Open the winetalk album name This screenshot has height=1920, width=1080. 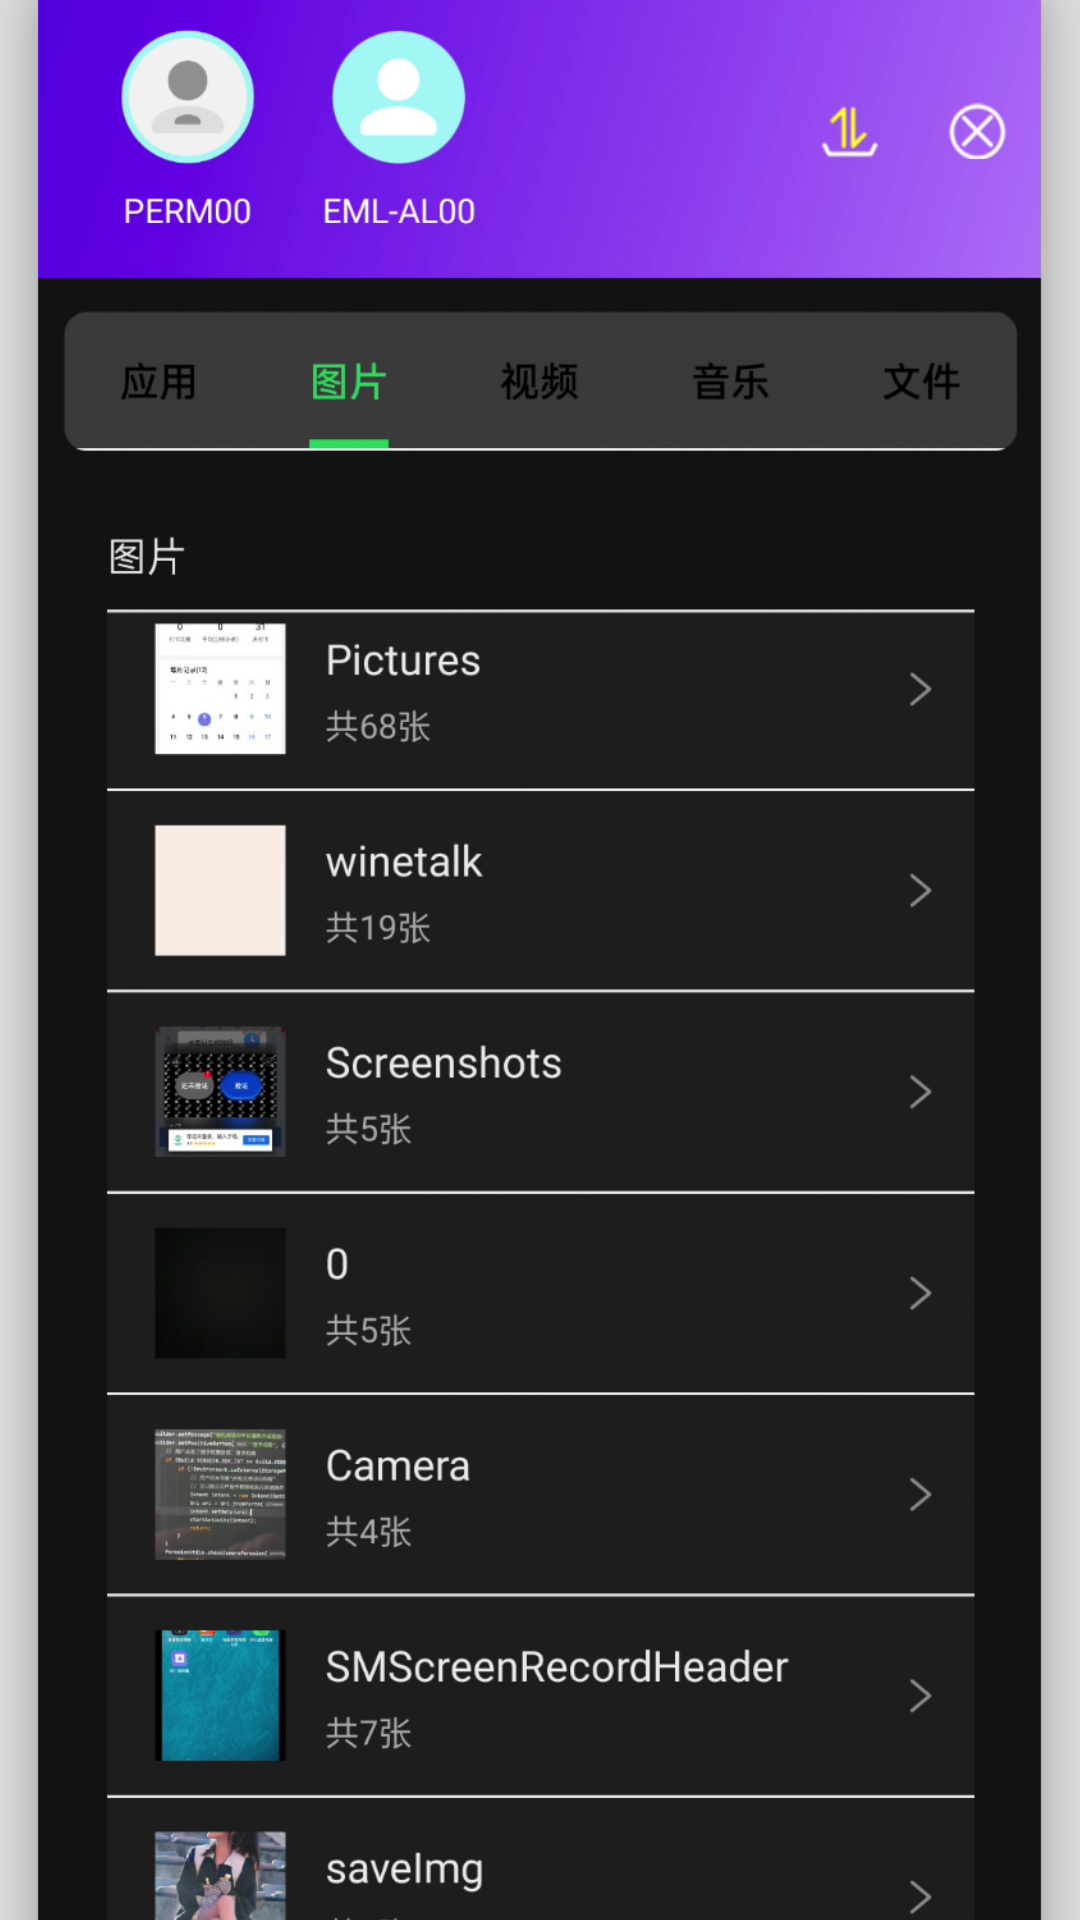[x=404, y=862]
